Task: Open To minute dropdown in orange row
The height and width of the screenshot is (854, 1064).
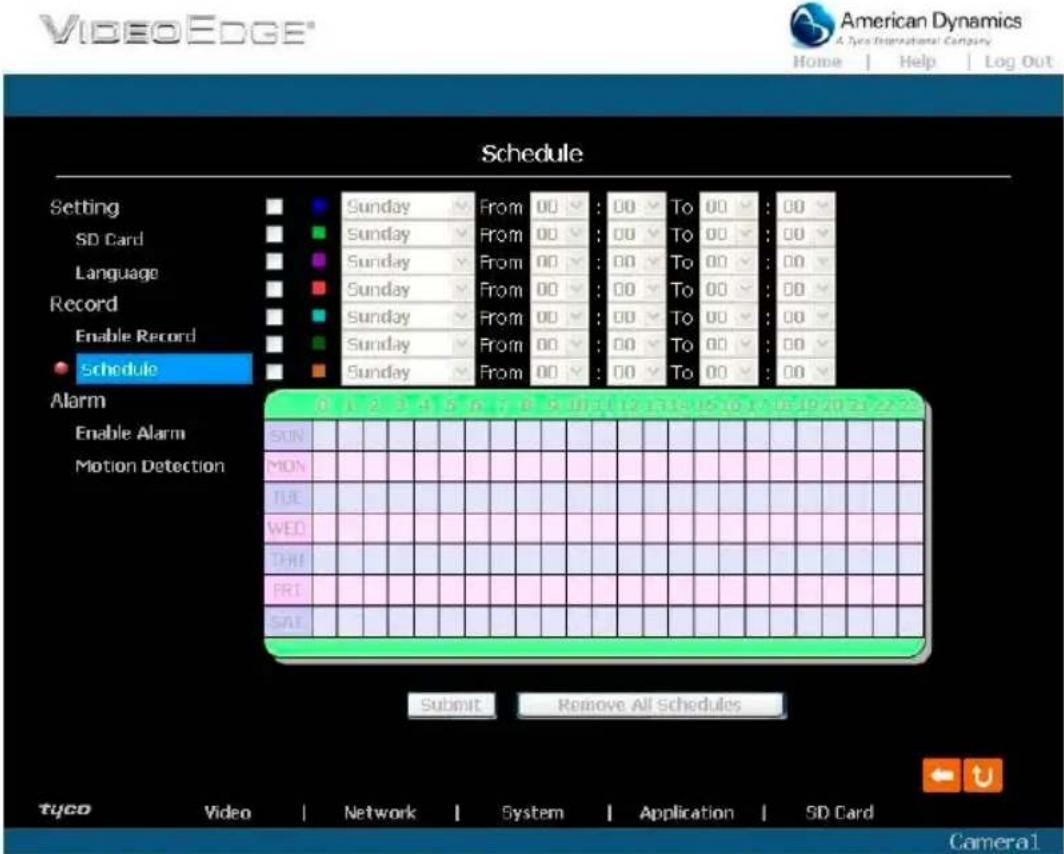Action: tap(806, 372)
